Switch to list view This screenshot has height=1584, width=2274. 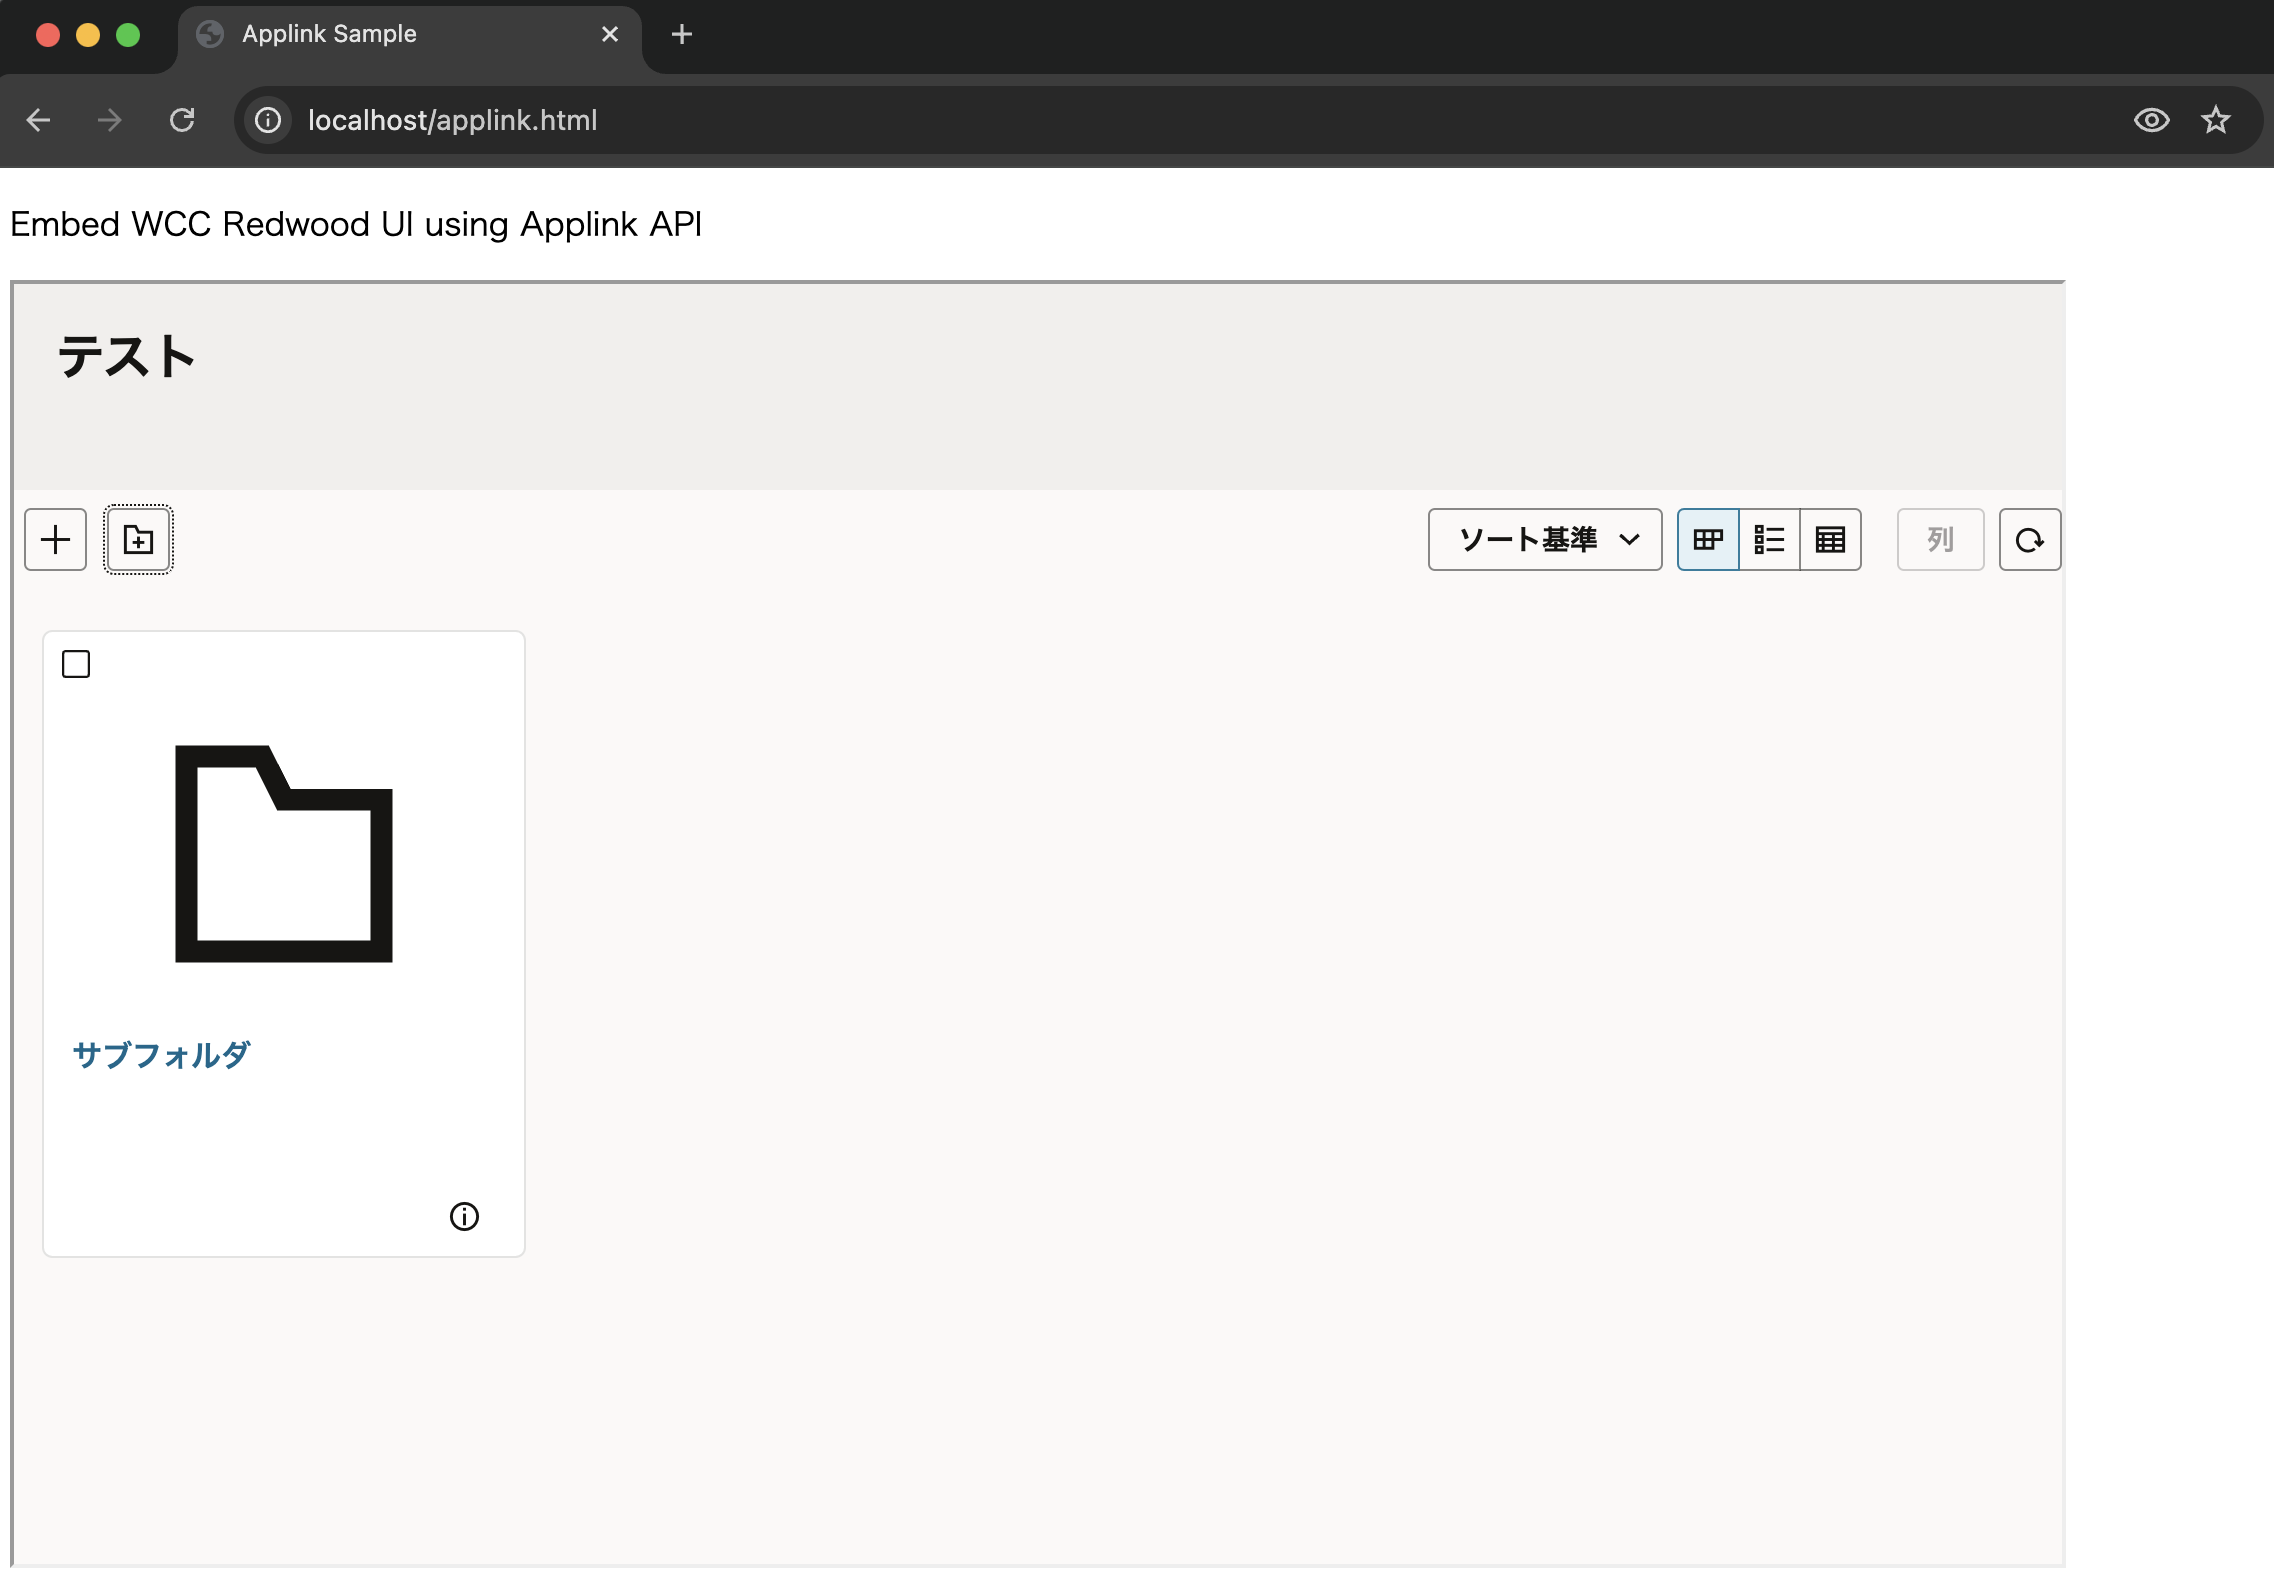[1769, 540]
